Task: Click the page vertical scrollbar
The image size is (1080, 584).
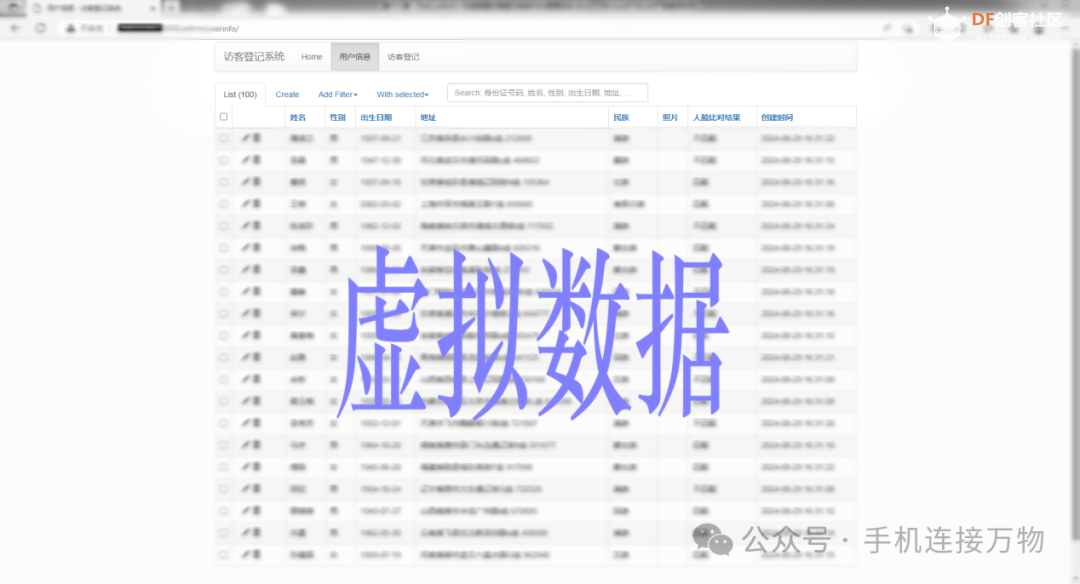Action: click(1075, 296)
